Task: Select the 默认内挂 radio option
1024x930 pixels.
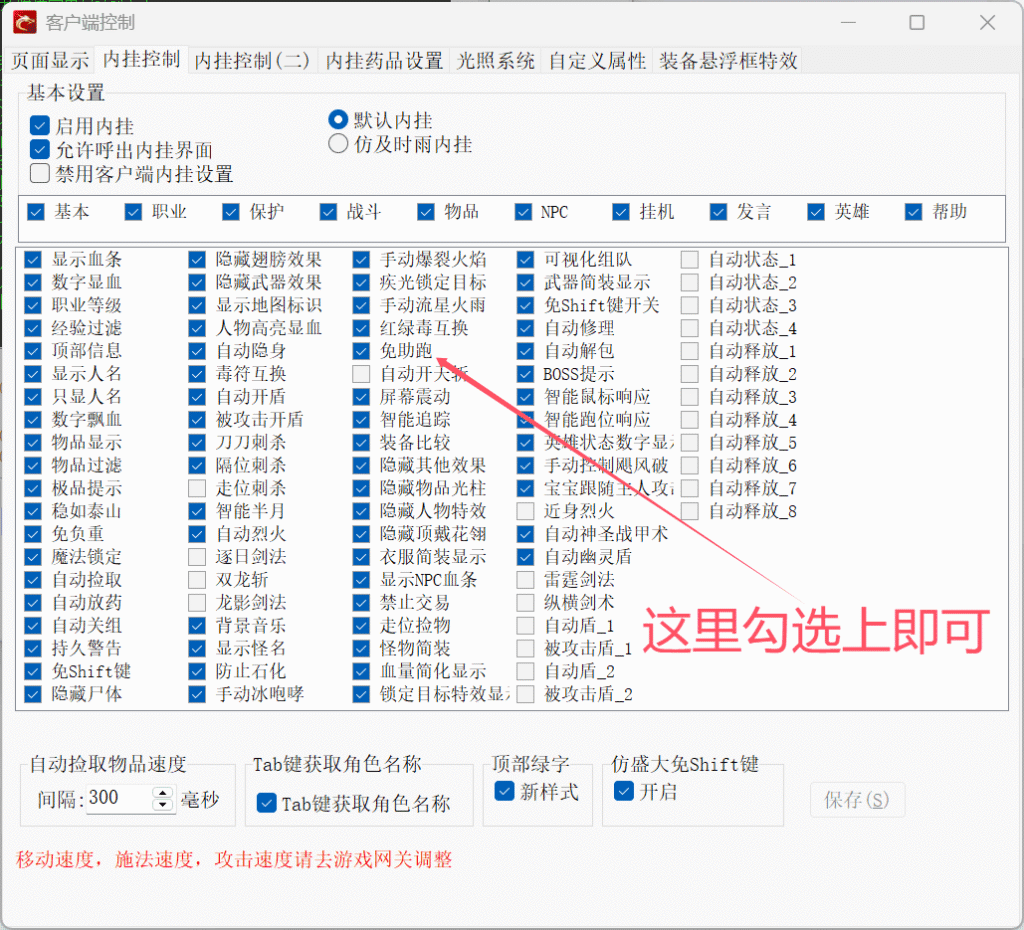Action: [338, 120]
